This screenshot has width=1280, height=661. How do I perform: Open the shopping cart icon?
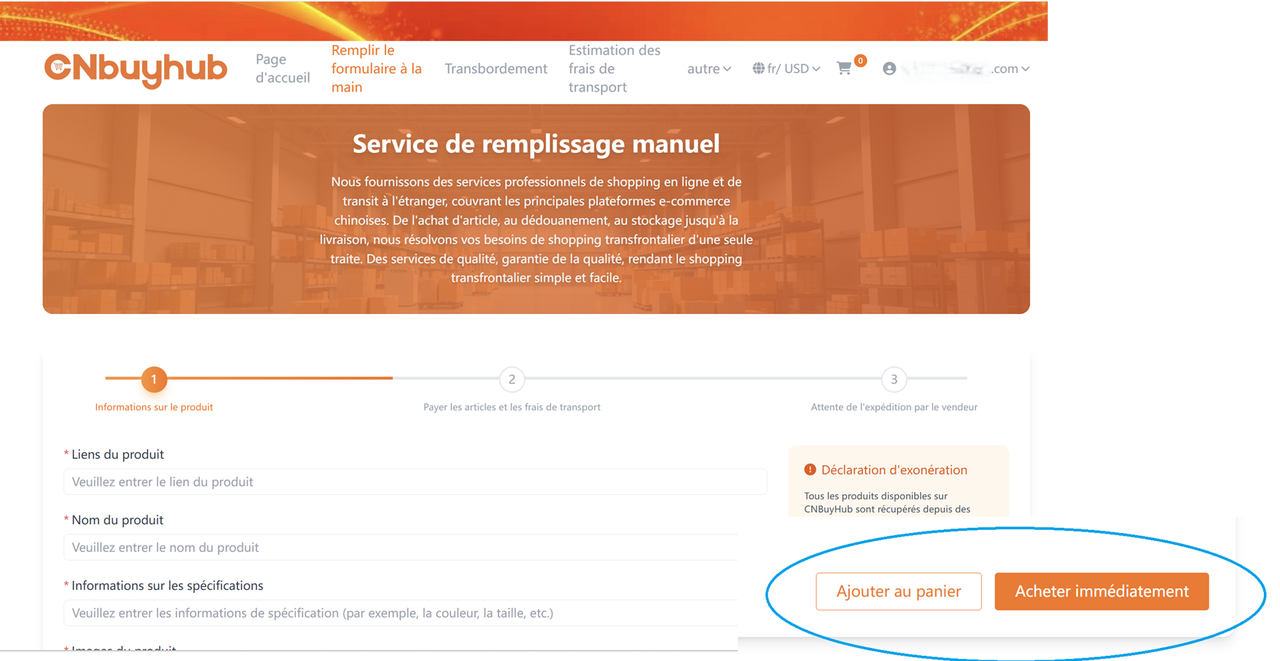(845, 69)
